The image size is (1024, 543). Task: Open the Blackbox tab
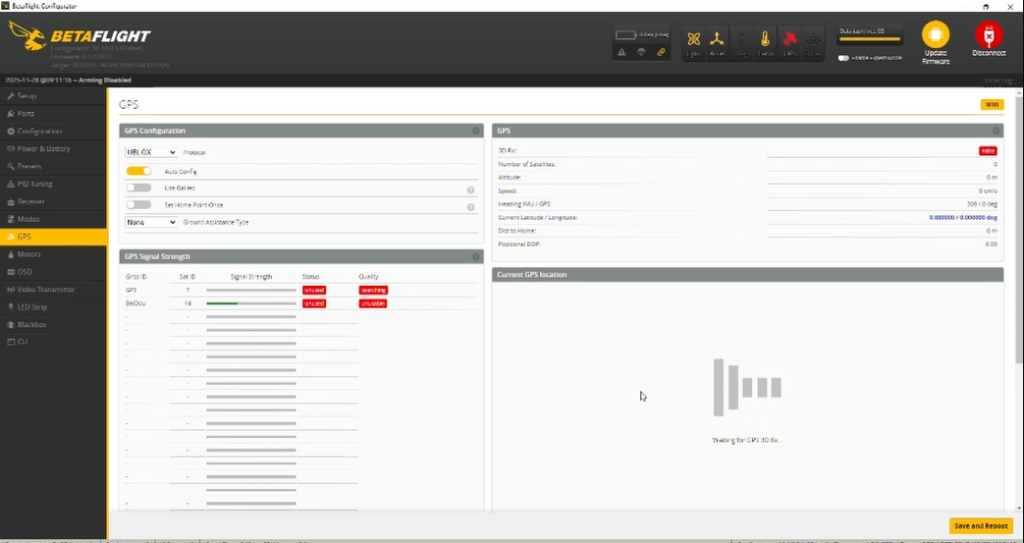(x=54, y=325)
